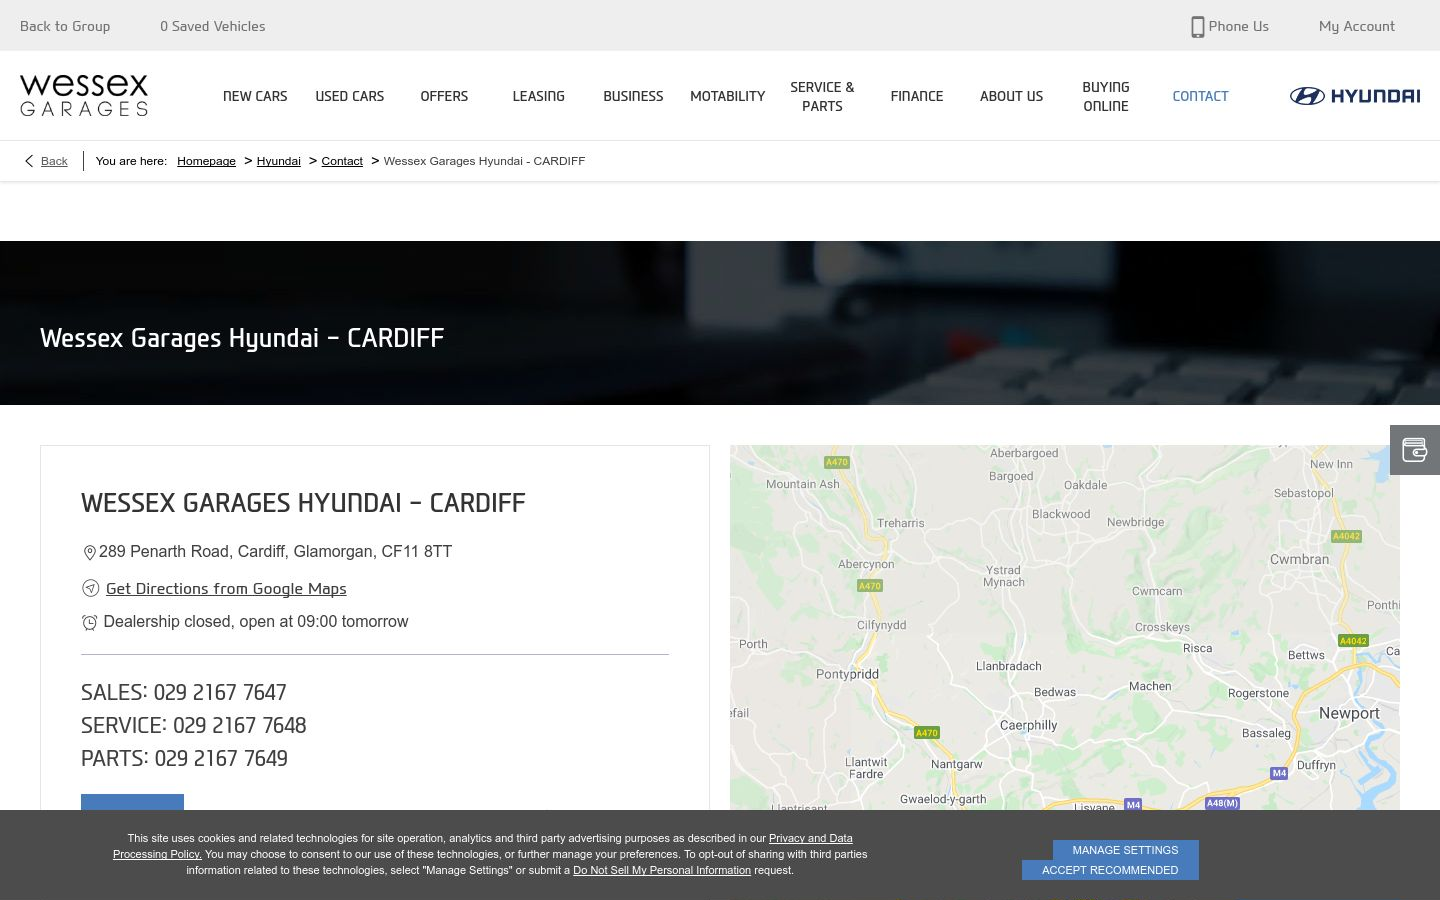Image resolution: width=1440 pixels, height=900 pixels.
Task: Click the Wessex Garages logo
Action: 84,95
